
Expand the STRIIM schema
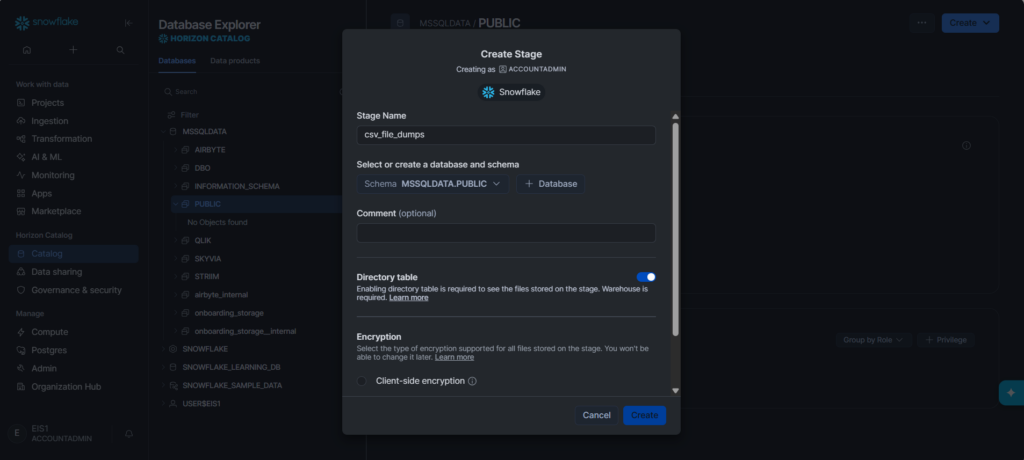[x=176, y=276]
